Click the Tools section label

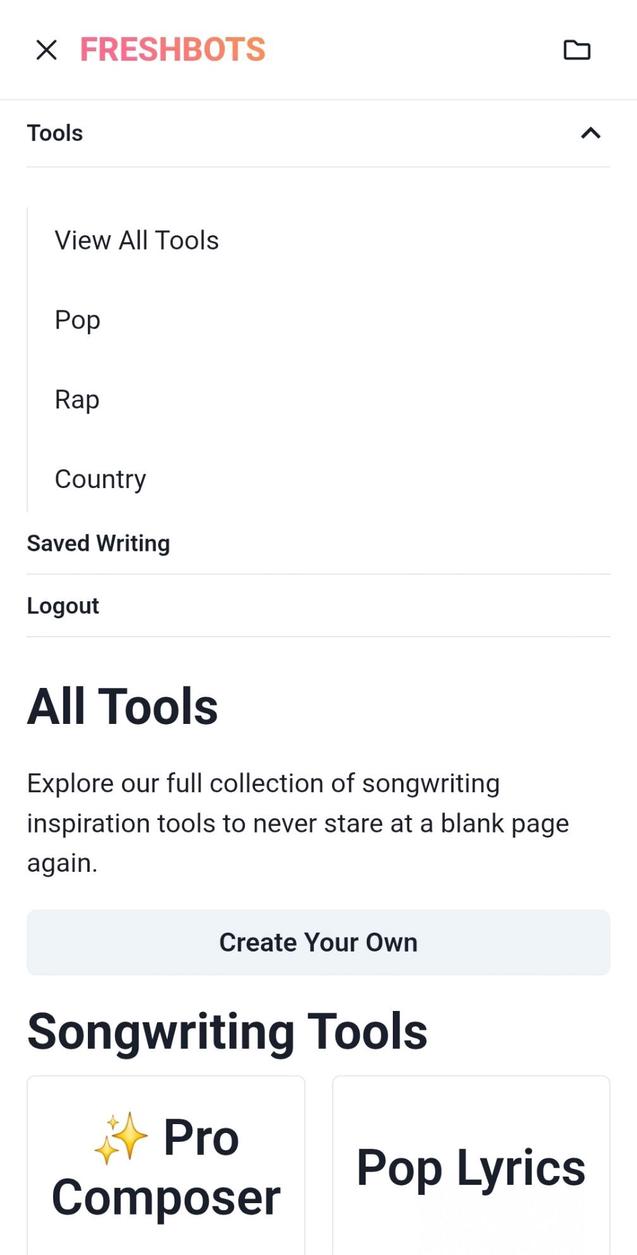point(55,132)
